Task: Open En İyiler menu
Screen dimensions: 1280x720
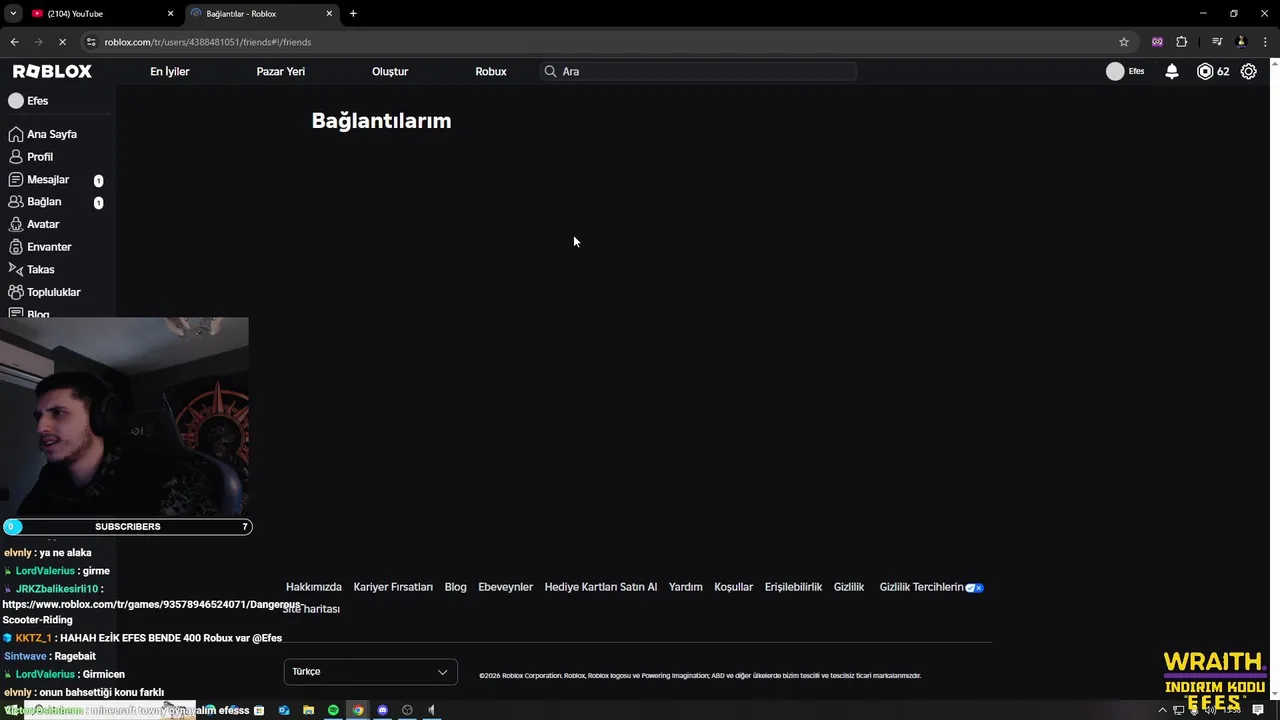Action: tap(170, 71)
